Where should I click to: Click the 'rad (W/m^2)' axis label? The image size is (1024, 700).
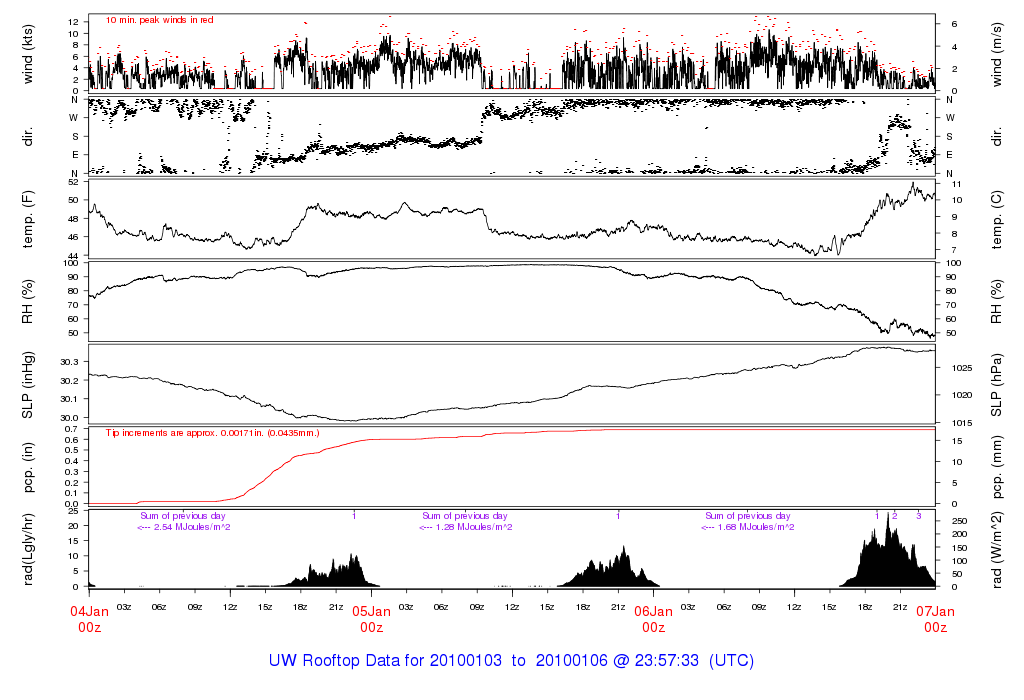(x=997, y=549)
